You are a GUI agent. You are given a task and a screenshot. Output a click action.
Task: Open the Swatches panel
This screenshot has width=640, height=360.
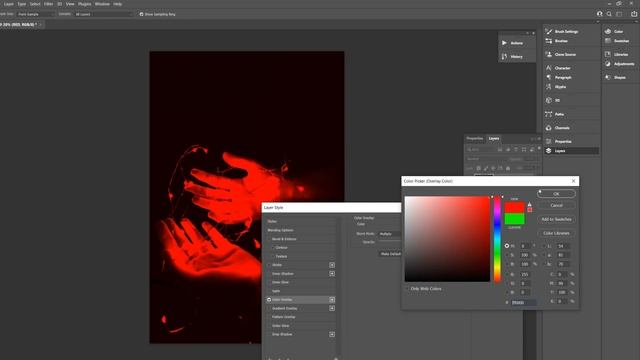[617, 41]
